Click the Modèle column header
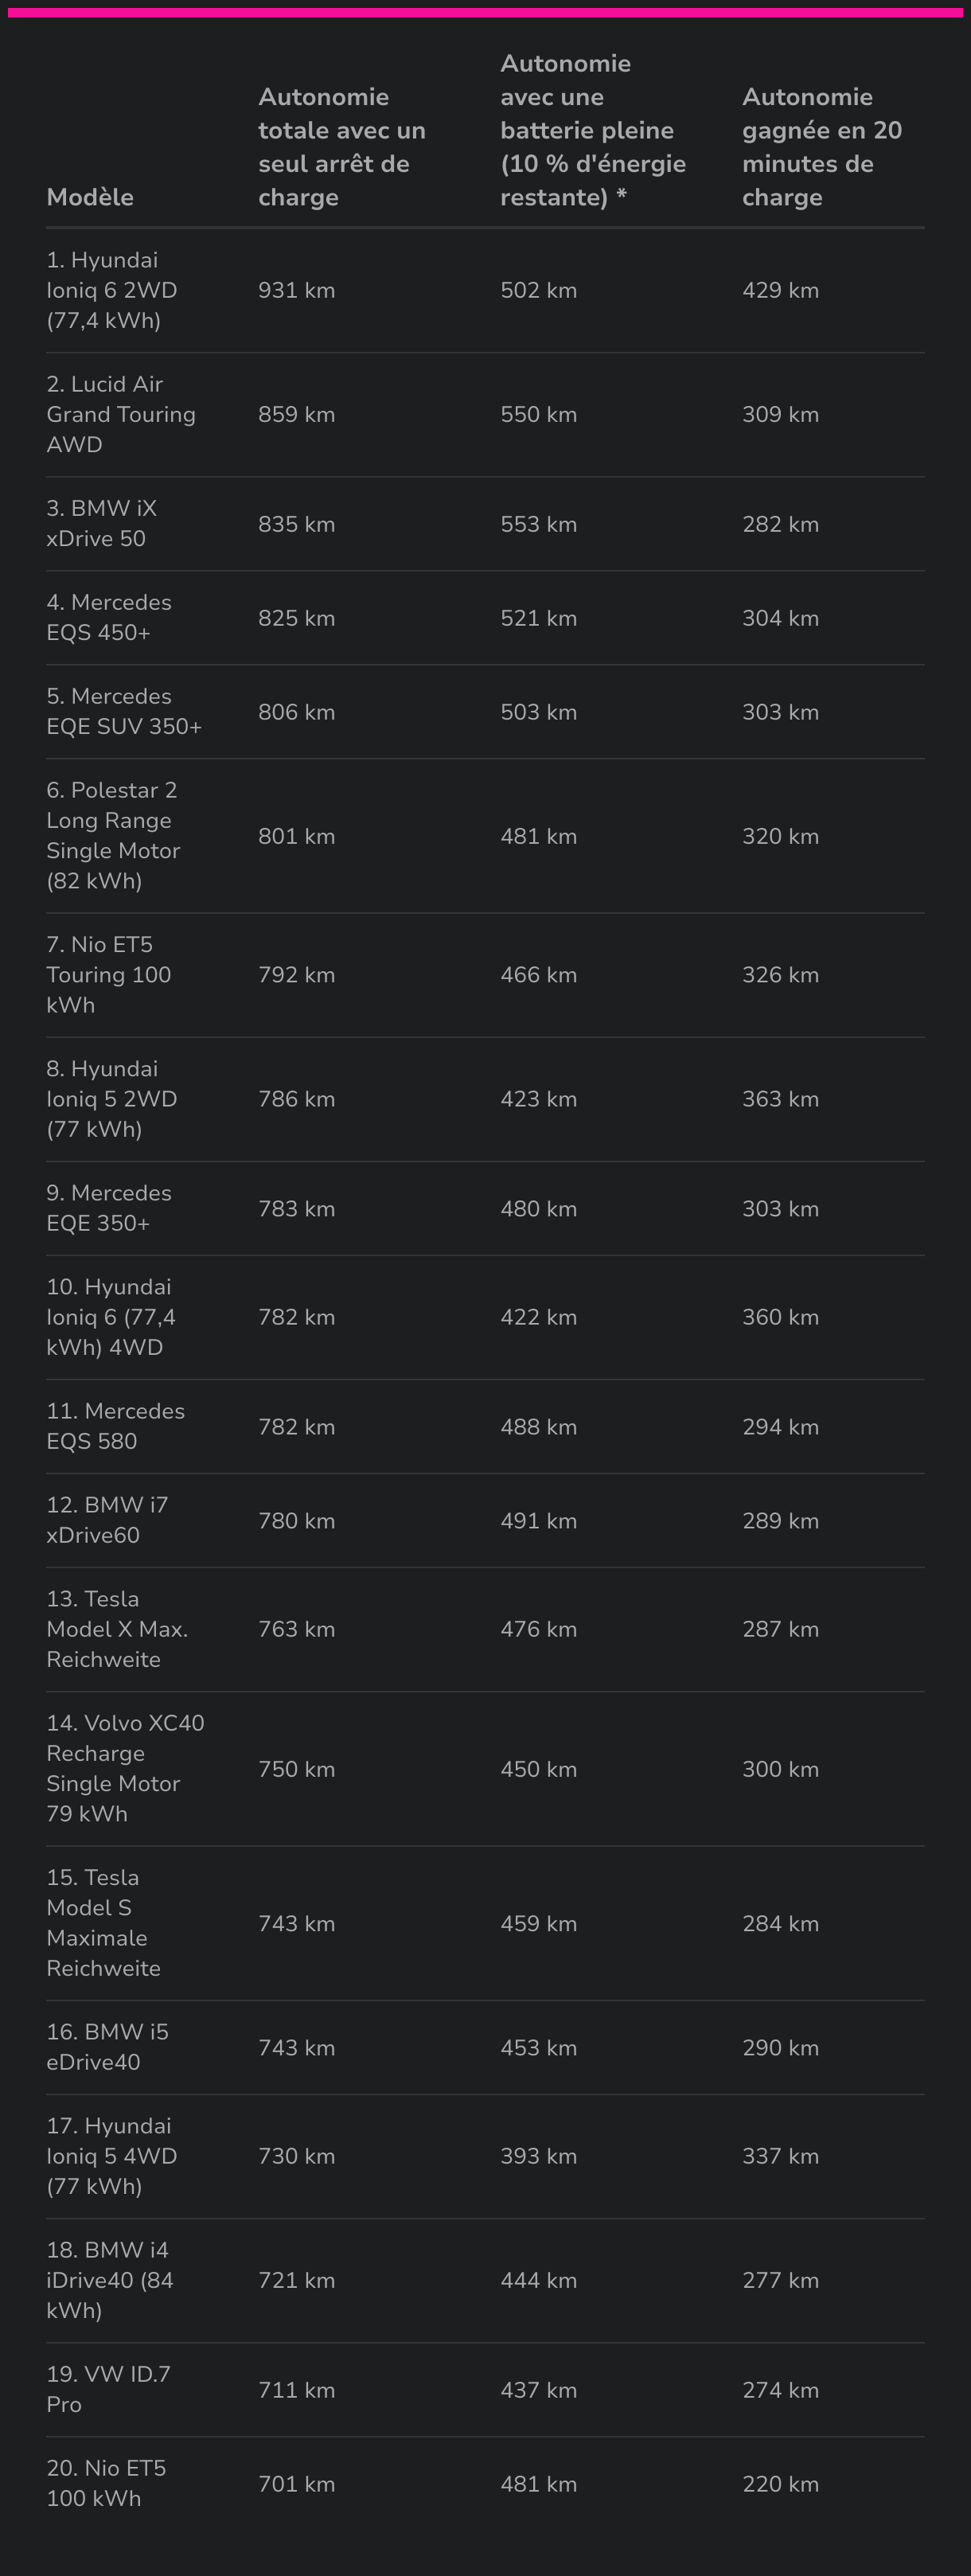This screenshot has height=2576, width=971. 90,197
